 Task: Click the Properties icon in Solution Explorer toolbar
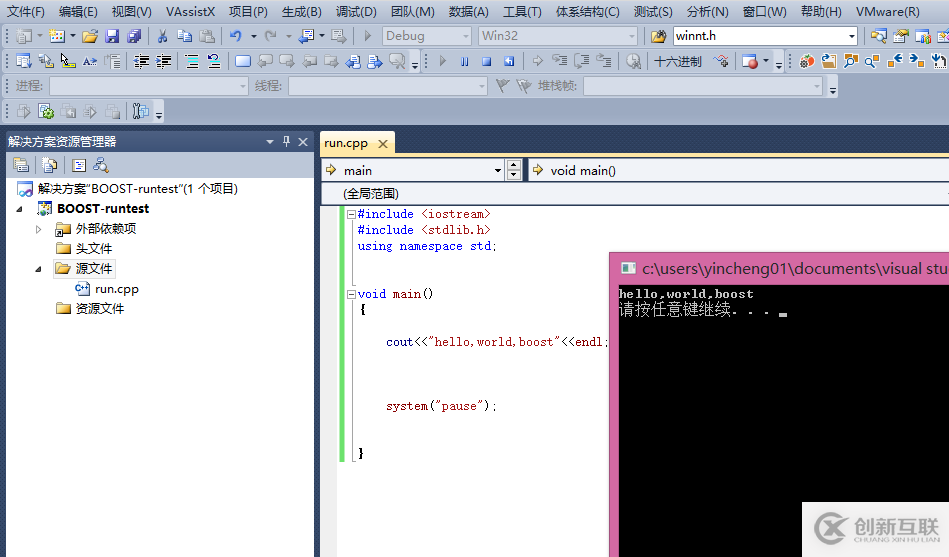21,165
